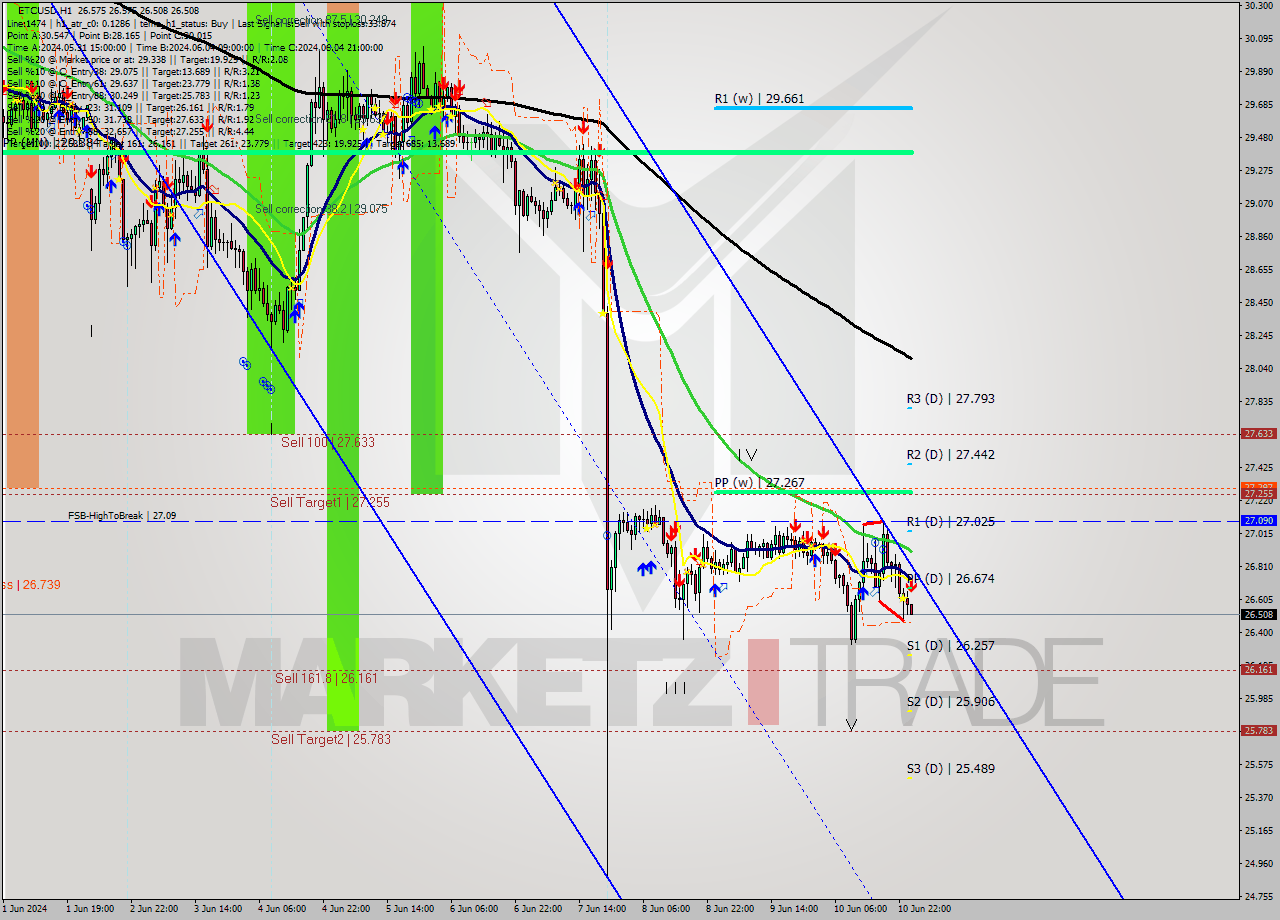This screenshot has width=1280, height=920.
Task: Click the red 25.783 price axis tag
Action: point(1258,731)
